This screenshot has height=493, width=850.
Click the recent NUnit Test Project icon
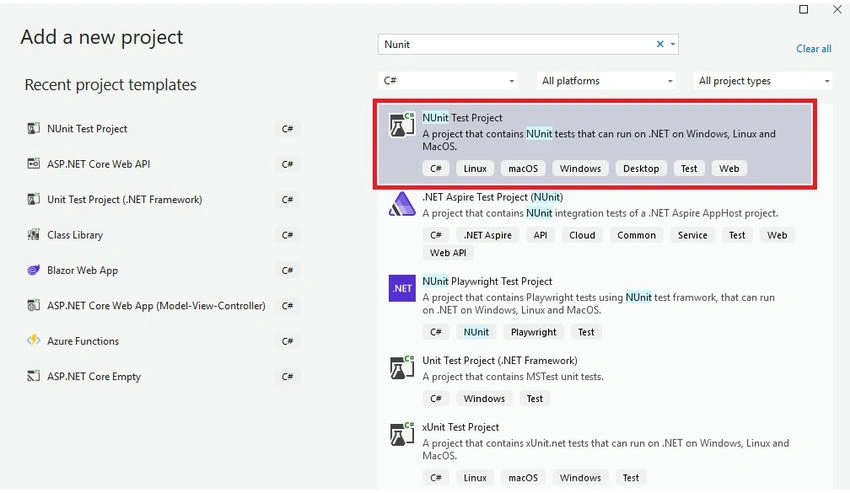tap(34, 129)
